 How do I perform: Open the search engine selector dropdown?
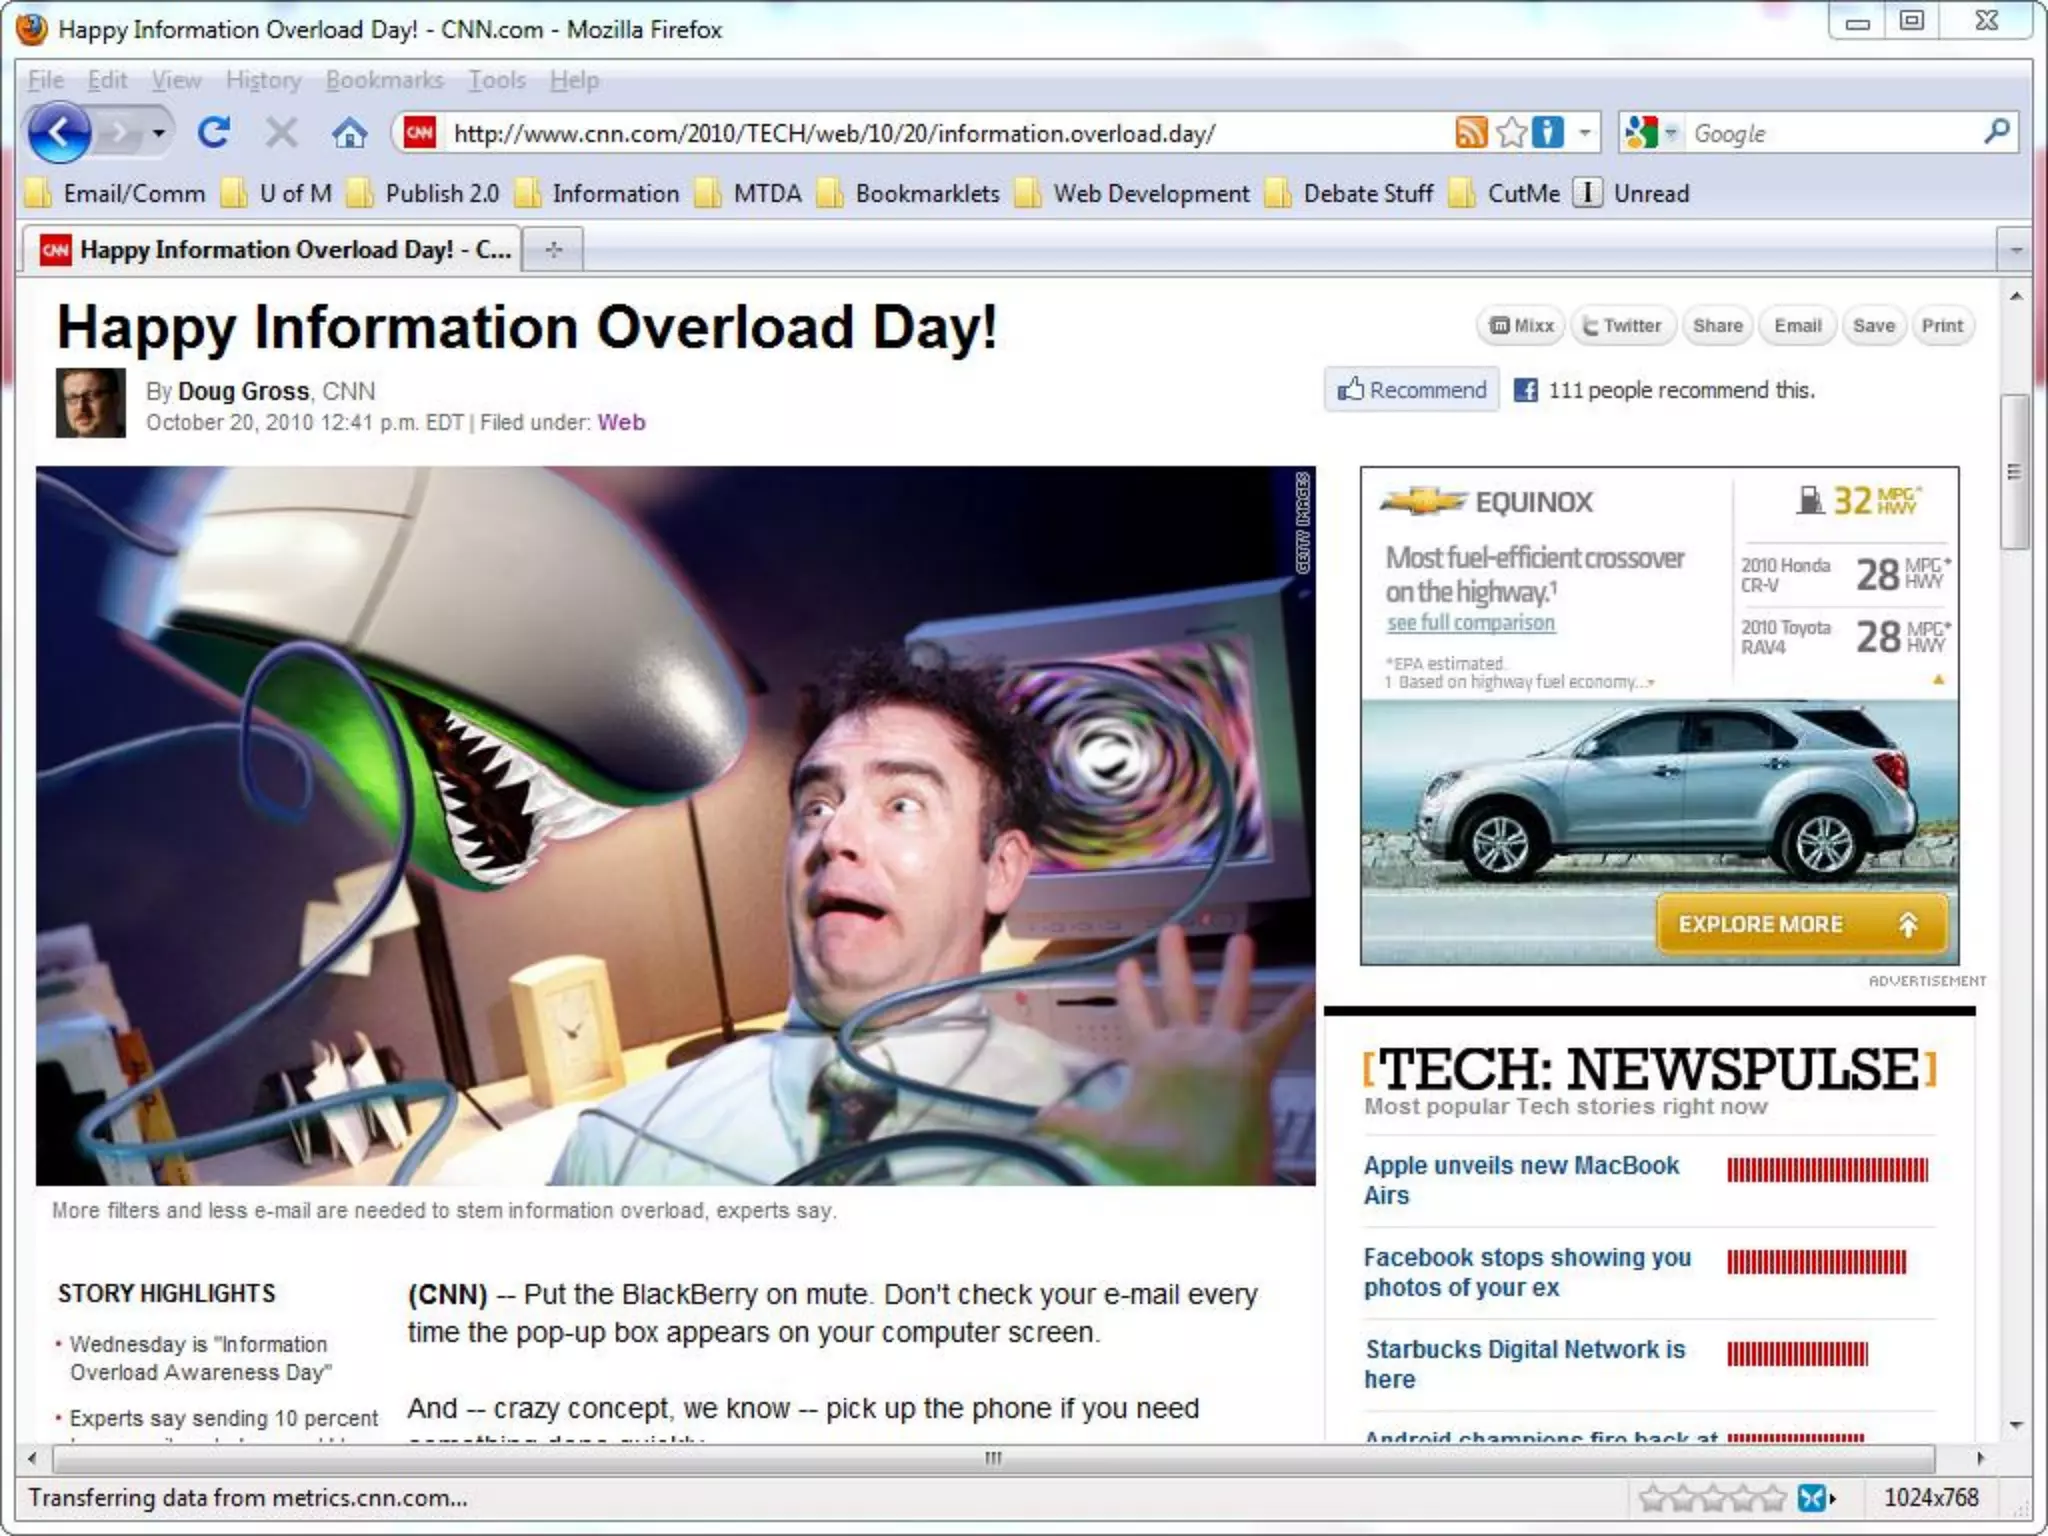pyautogui.click(x=1669, y=132)
